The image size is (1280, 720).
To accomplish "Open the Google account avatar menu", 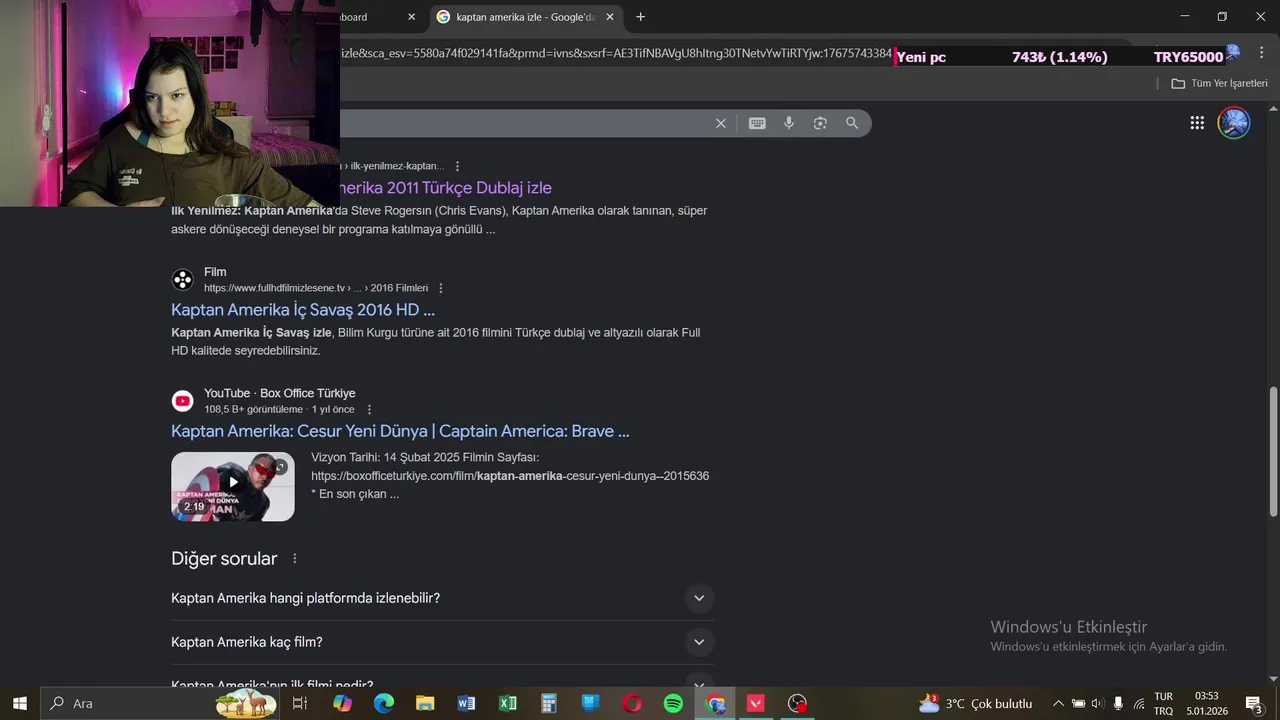I will (x=1234, y=123).
